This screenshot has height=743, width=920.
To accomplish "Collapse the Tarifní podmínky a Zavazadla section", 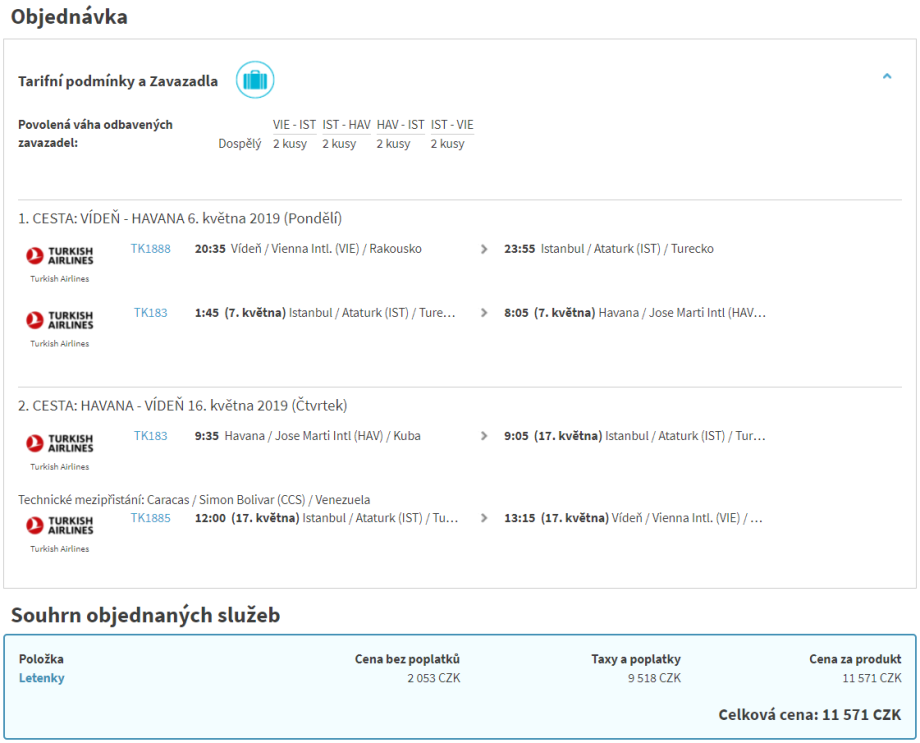I will 886,76.
